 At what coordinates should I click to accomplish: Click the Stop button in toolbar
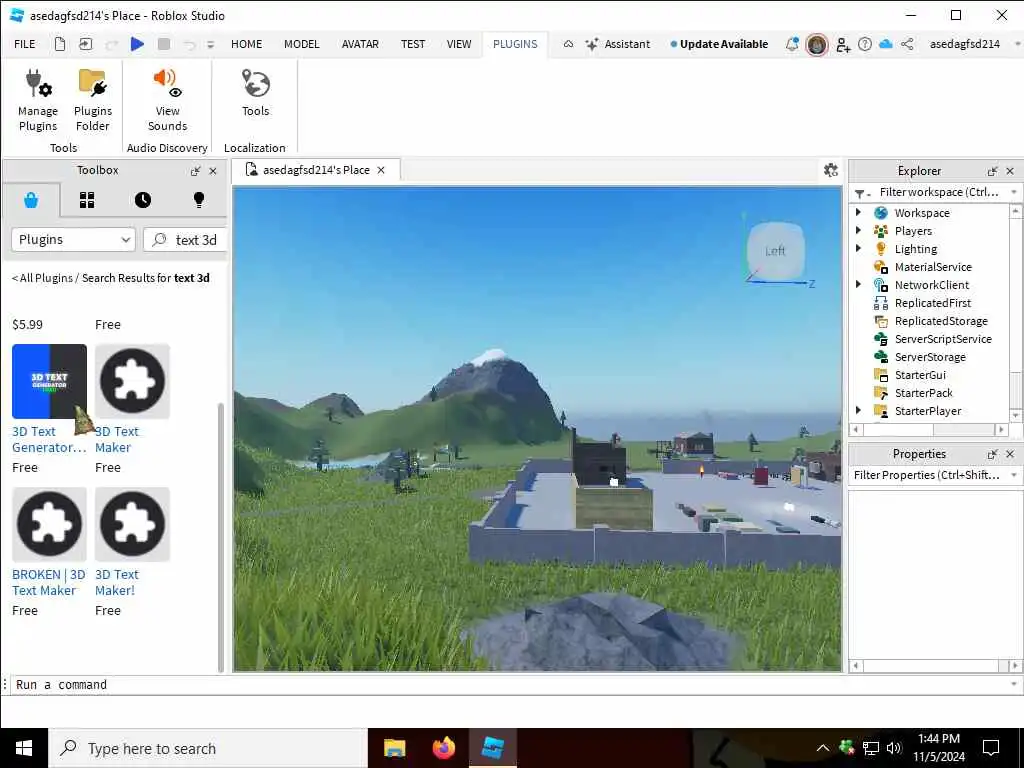coord(164,44)
